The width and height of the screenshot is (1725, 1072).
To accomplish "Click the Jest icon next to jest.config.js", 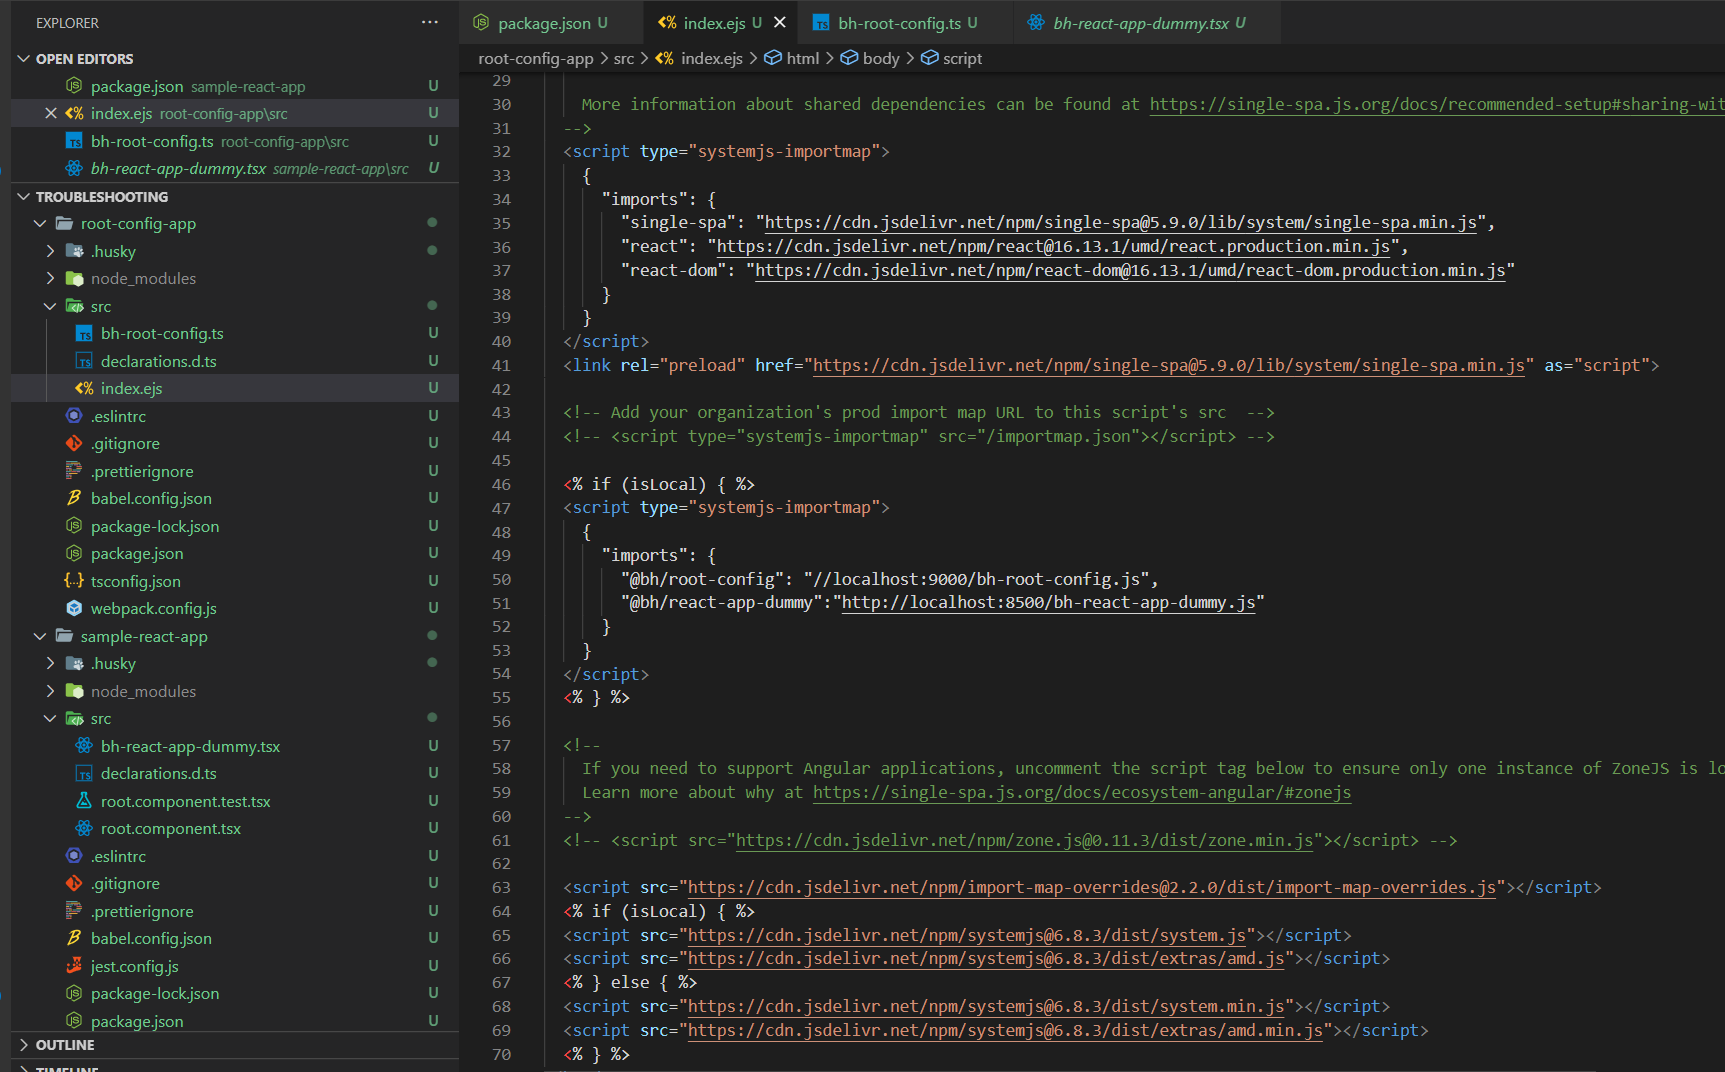I will (x=74, y=965).
